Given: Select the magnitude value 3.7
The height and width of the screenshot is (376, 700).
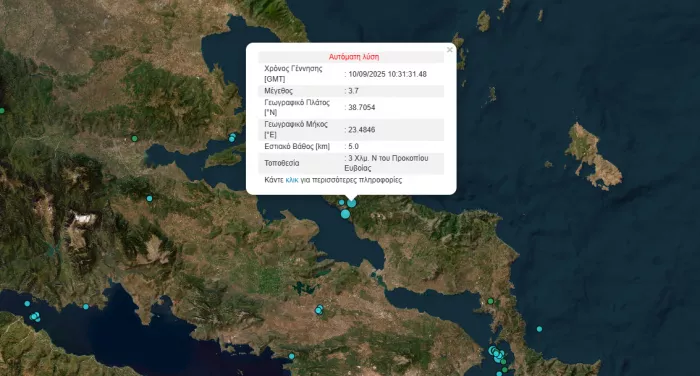Looking at the screenshot, I should (353, 91).
